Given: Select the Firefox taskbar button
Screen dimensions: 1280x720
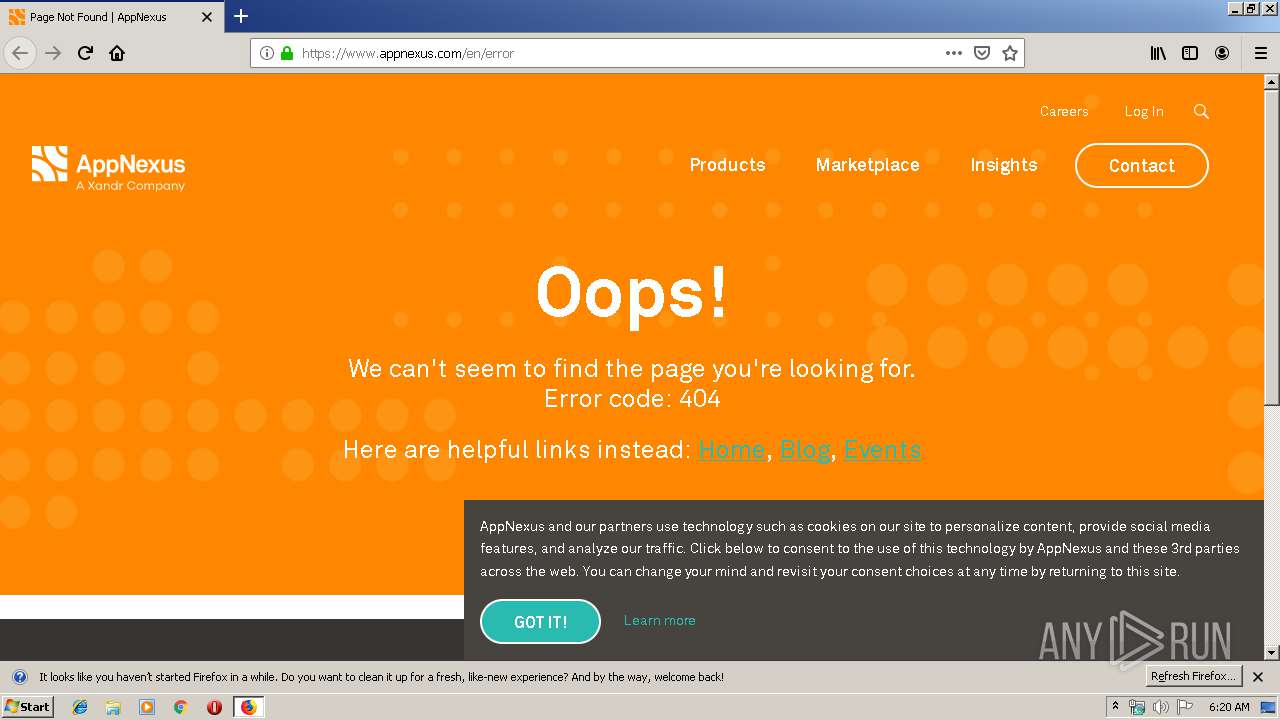Looking at the screenshot, I should [x=248, y=707].
